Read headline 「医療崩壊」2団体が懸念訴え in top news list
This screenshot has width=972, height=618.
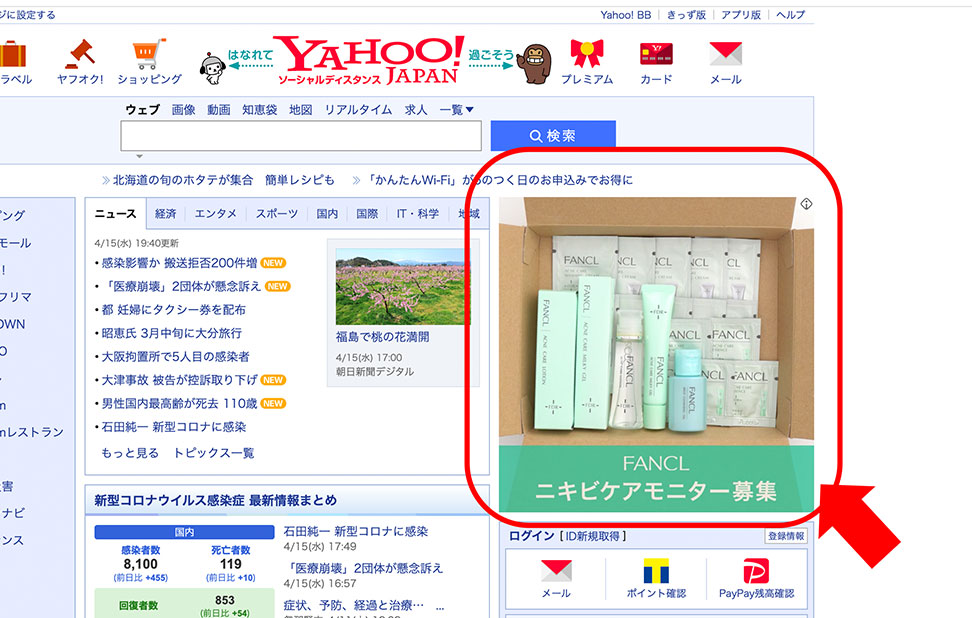pyautogui.click(x=181, y=286)
